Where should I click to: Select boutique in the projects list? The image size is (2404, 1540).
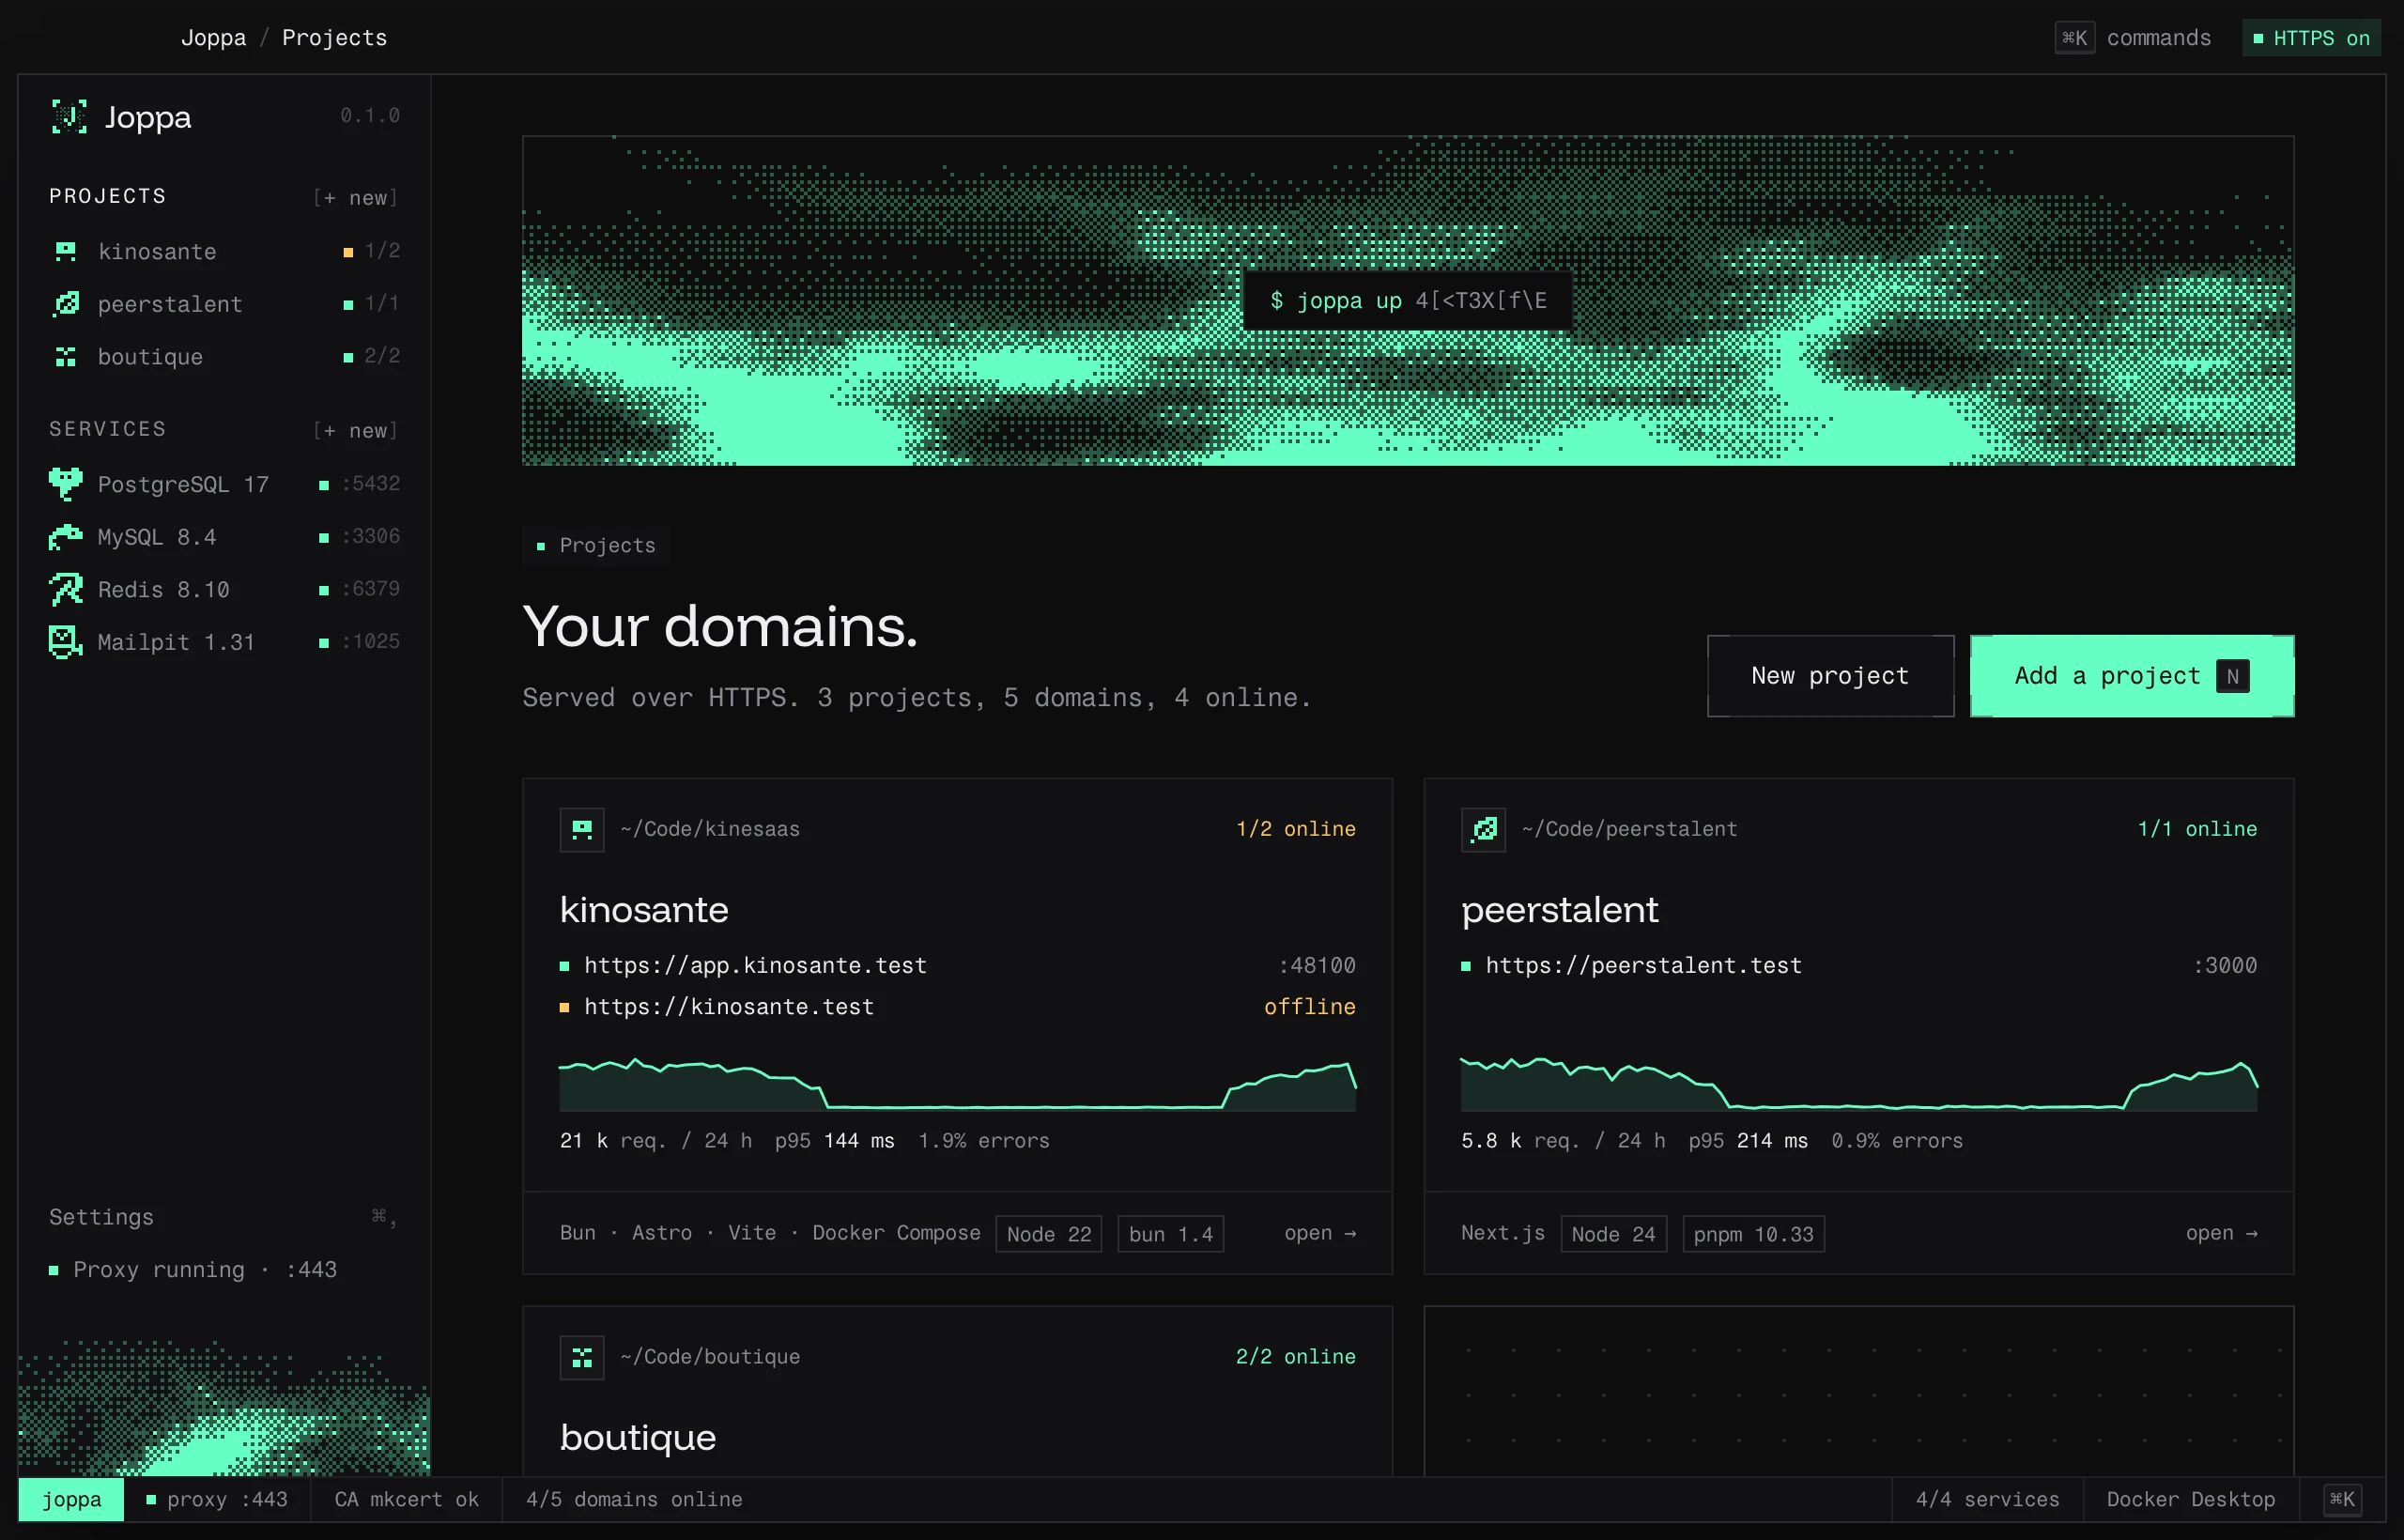225,357
